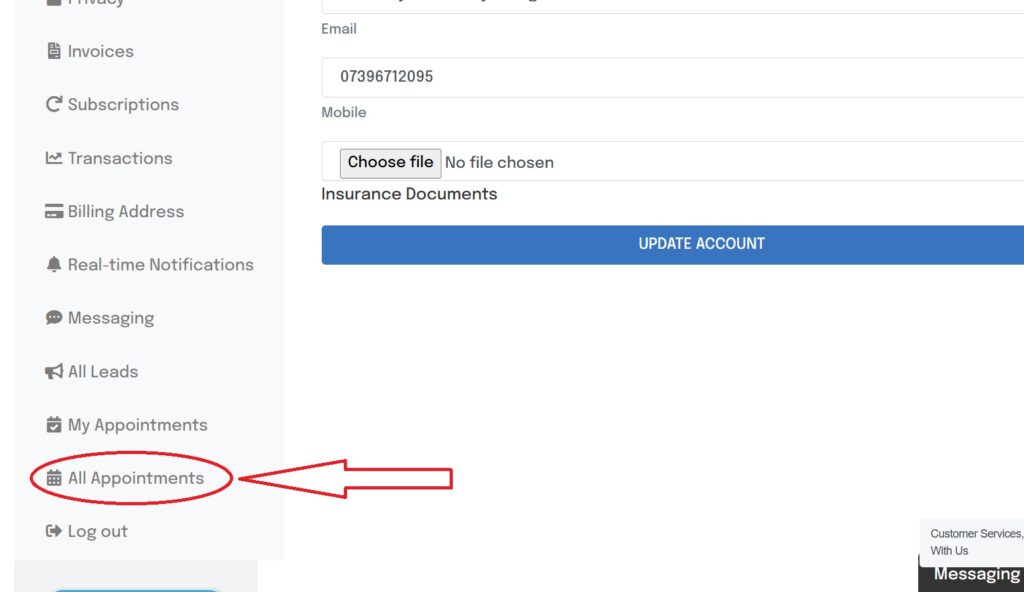
Task: Click the blue button below the sidebar
Action: pyautogui.click(x=135, y=589)
